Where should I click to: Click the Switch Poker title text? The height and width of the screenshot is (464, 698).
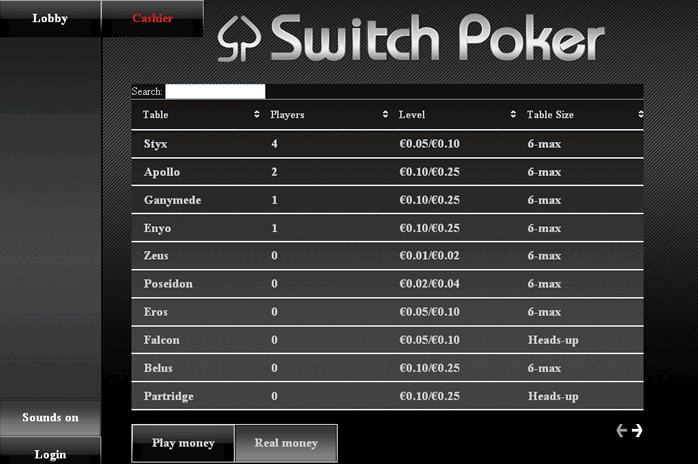click(437, 37)
